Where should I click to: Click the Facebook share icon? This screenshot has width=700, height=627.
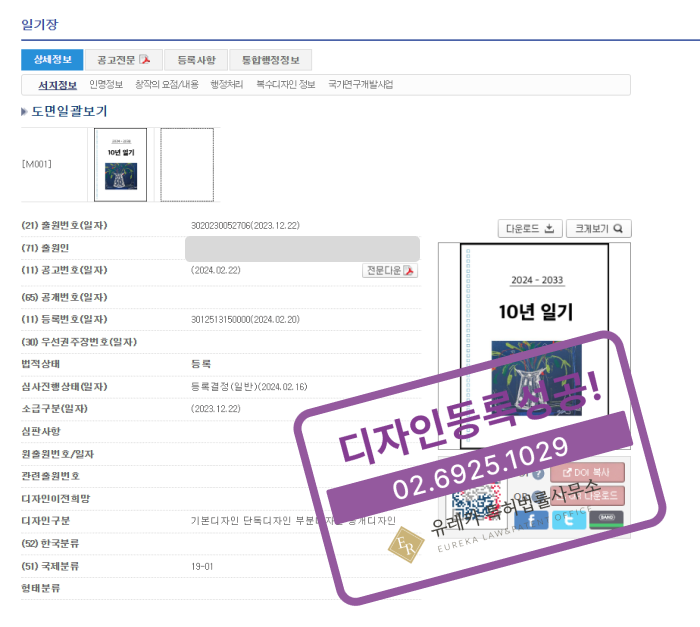pyautogui.click(x=530, y=519)
